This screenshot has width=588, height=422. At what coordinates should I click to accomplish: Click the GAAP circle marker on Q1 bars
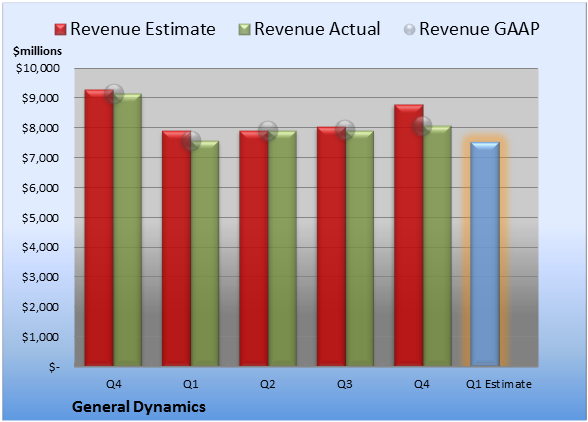pyautogui.click(x=191, y=141)
